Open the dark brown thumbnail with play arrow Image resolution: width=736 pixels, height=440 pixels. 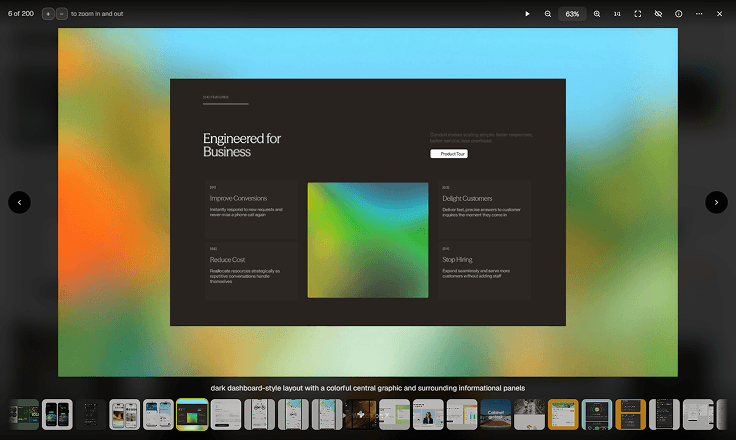(x=360, y=415)
